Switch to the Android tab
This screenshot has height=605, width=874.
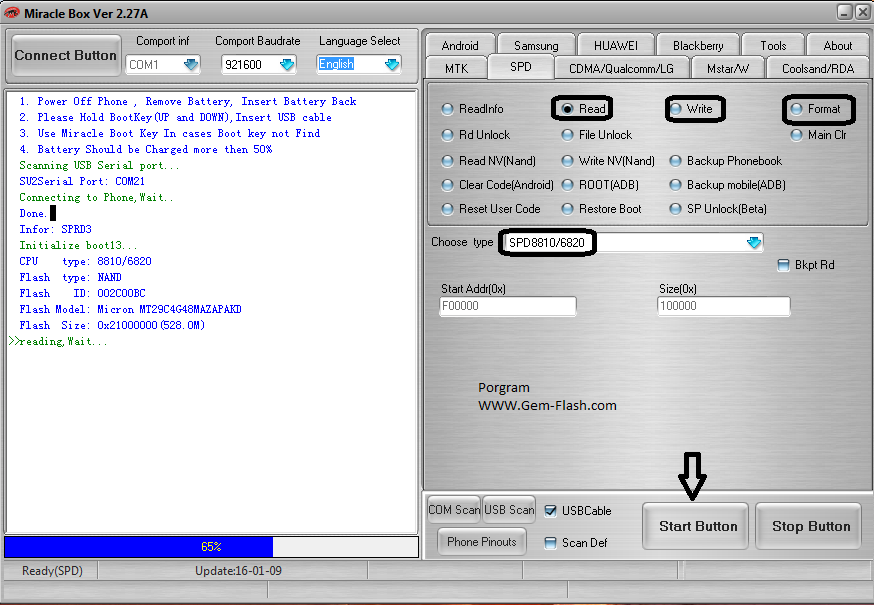460,46
